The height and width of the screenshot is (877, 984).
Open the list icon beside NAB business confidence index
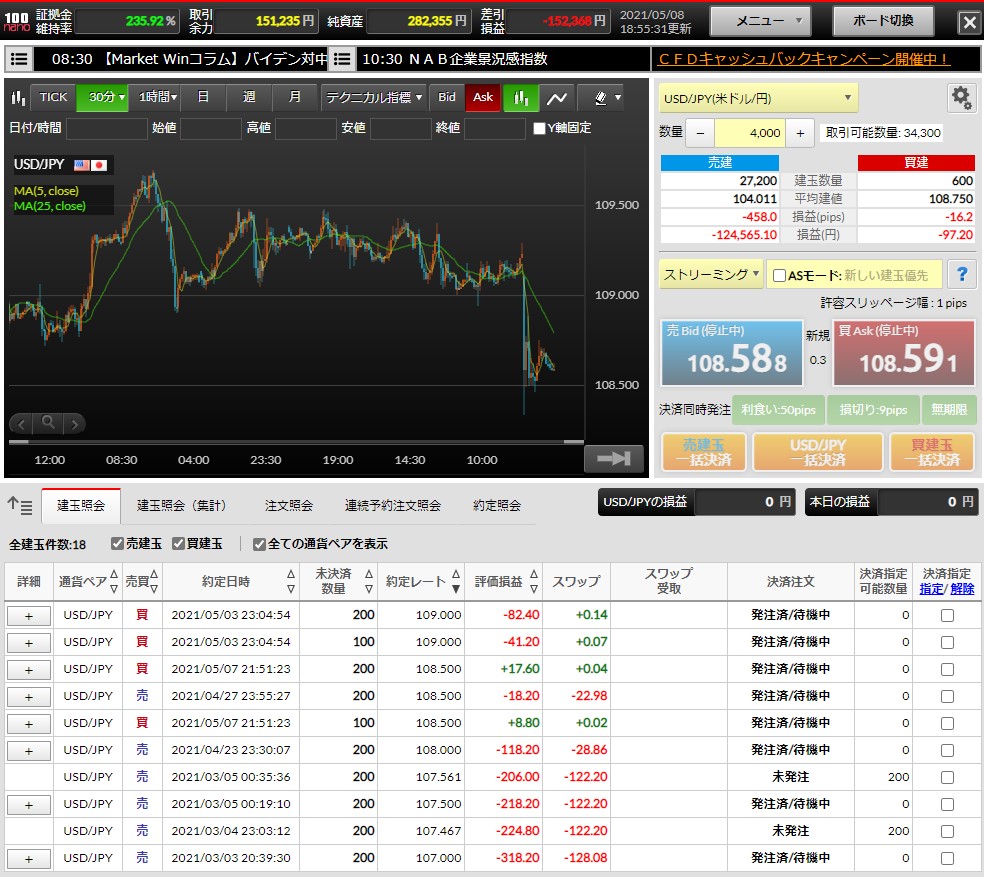[342, 59]
